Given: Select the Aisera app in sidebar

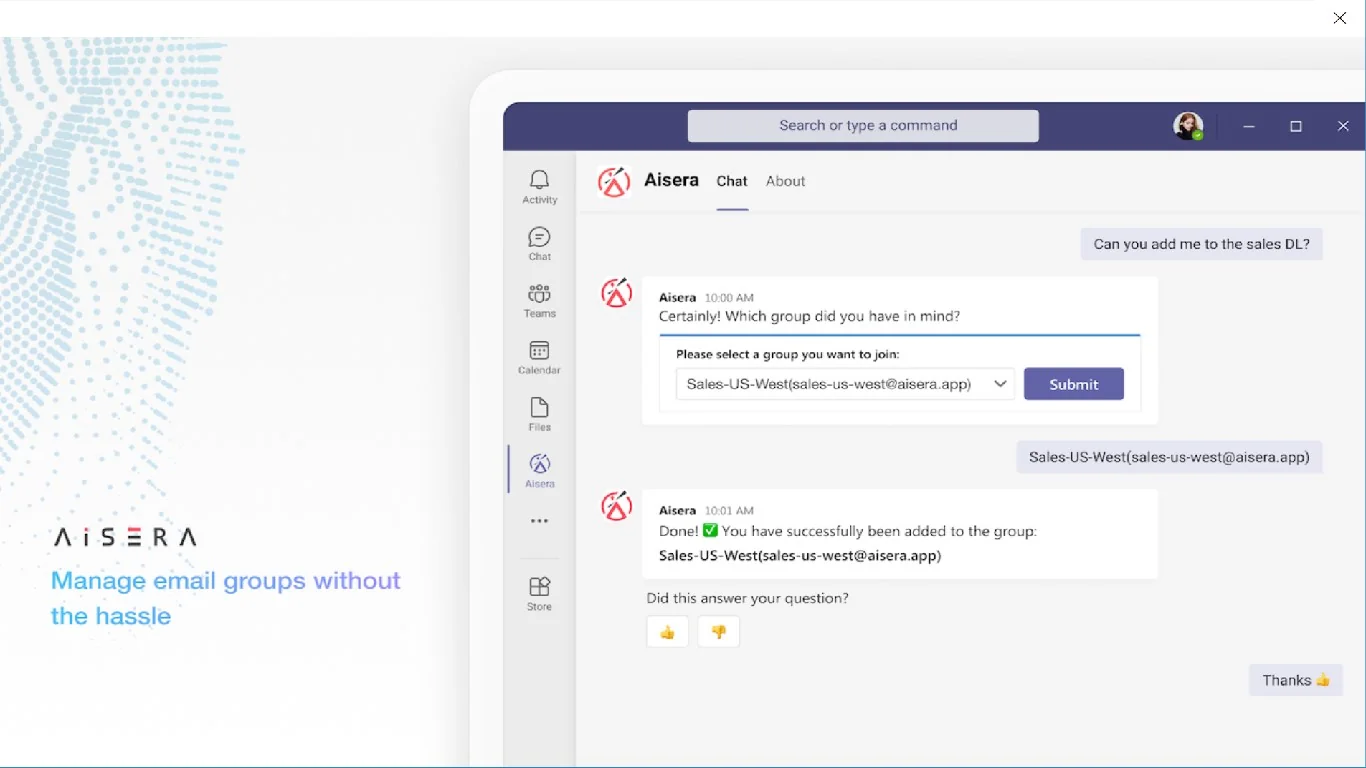Looking at the screenshot, I should point(539,470).
